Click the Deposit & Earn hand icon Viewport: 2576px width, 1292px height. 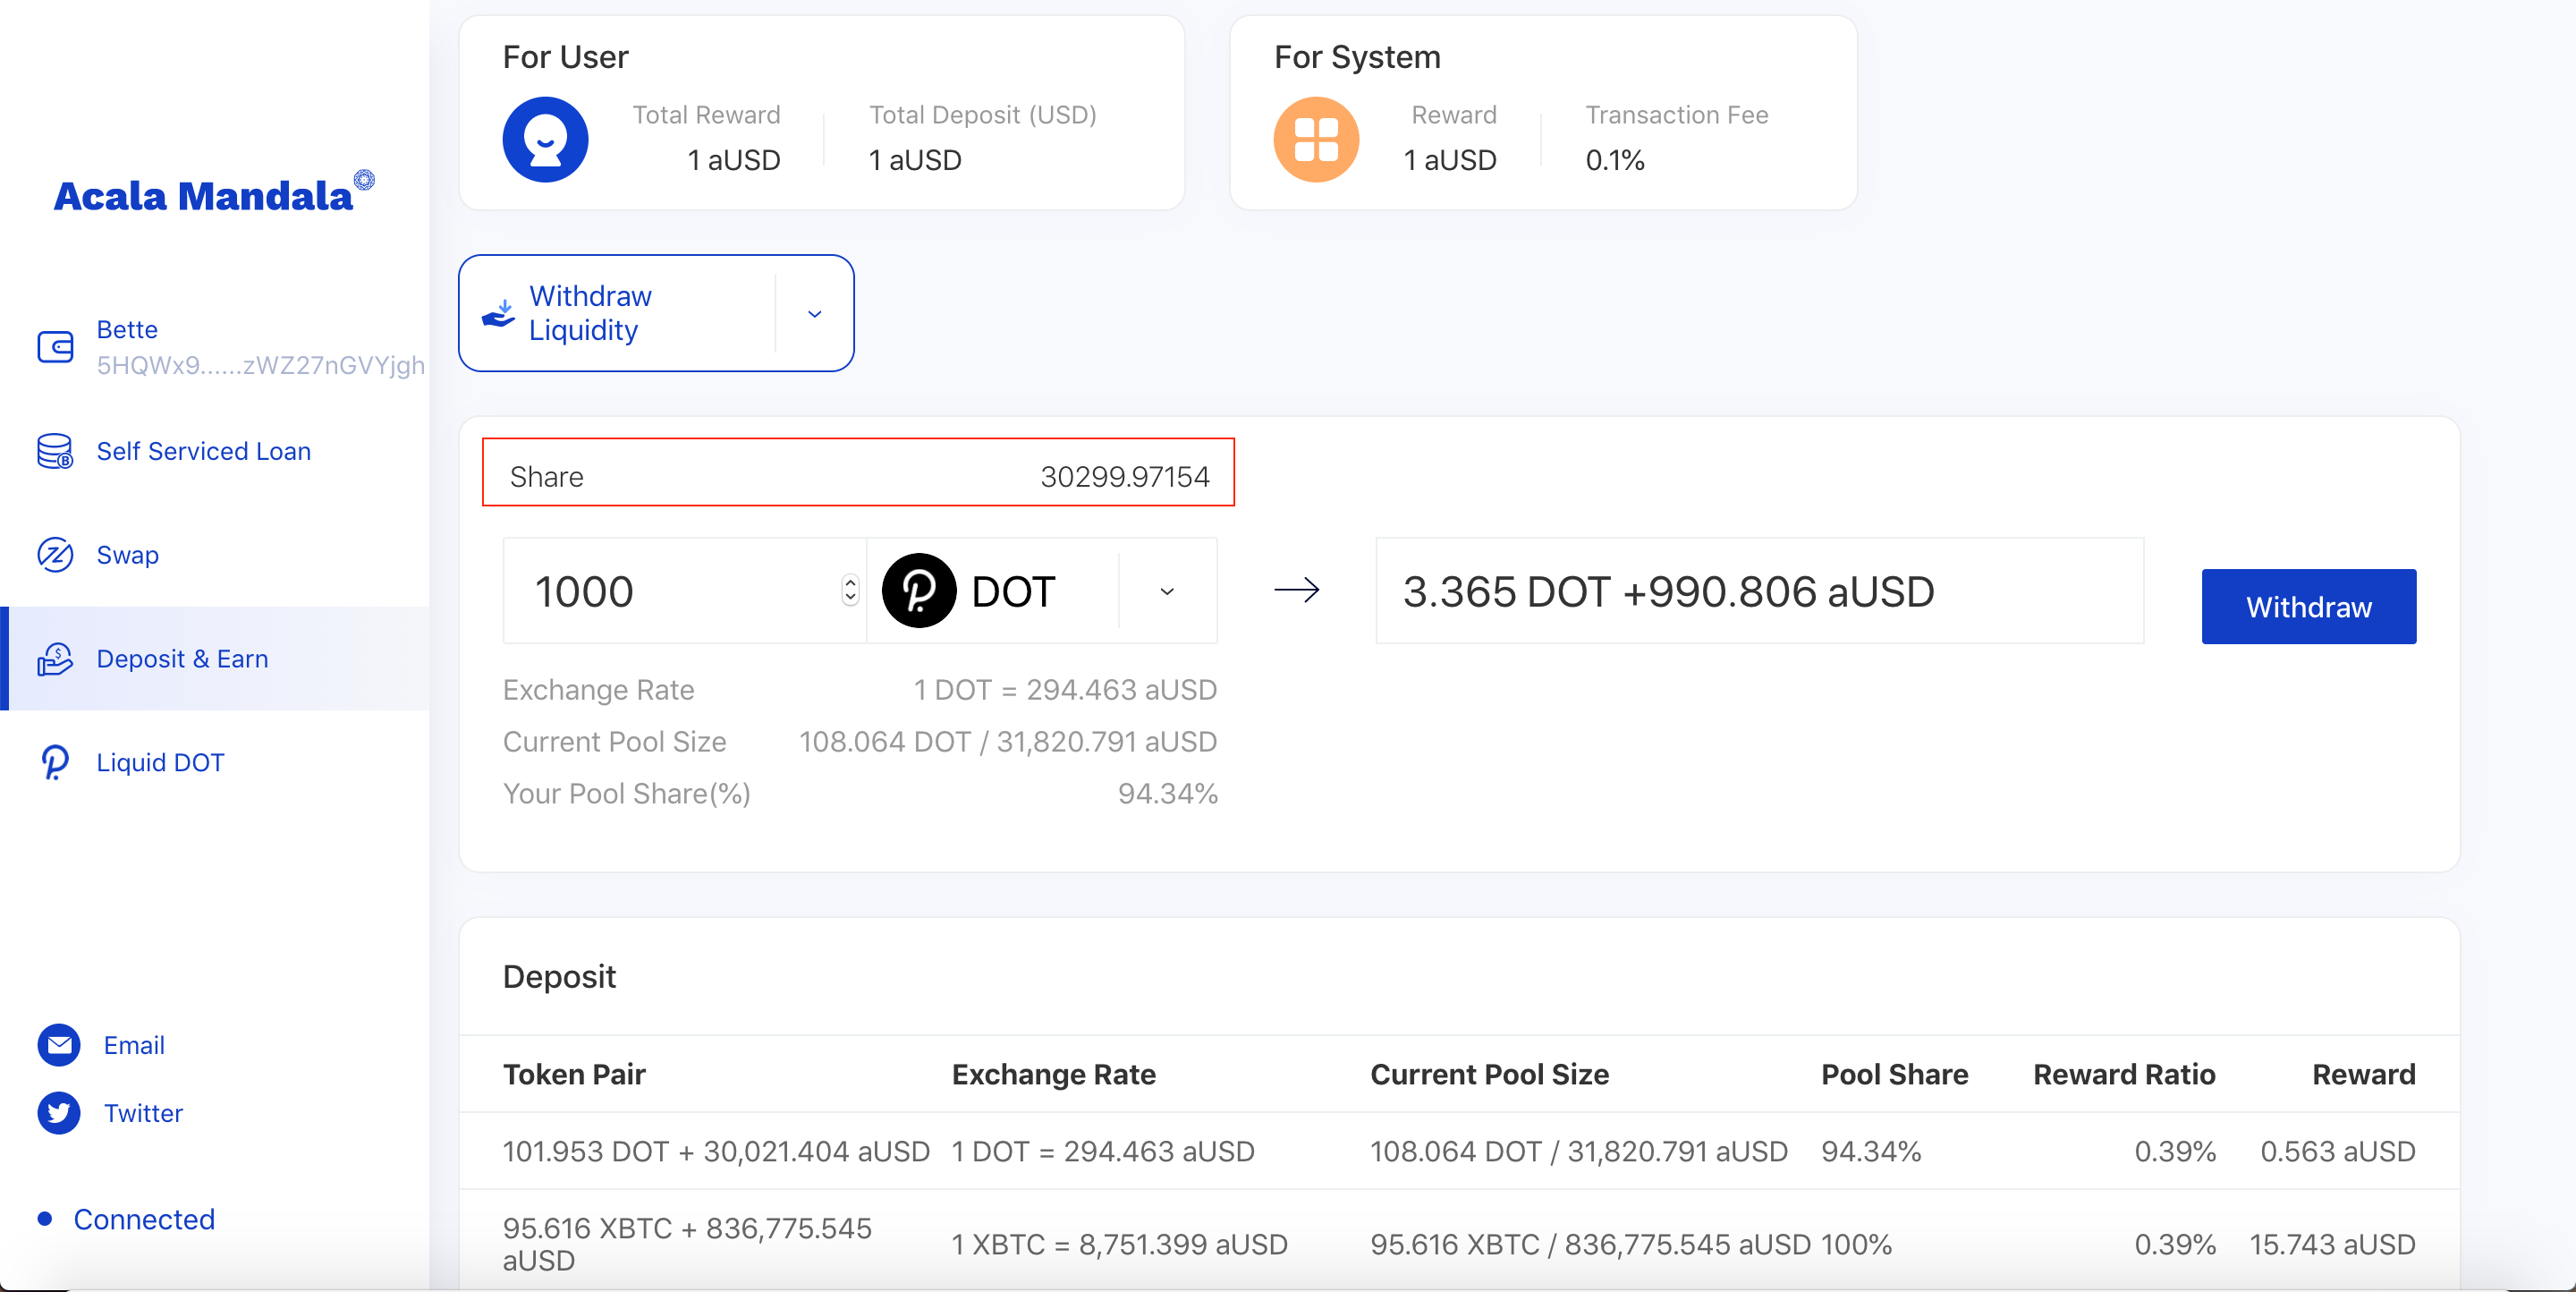coord(55,659)
